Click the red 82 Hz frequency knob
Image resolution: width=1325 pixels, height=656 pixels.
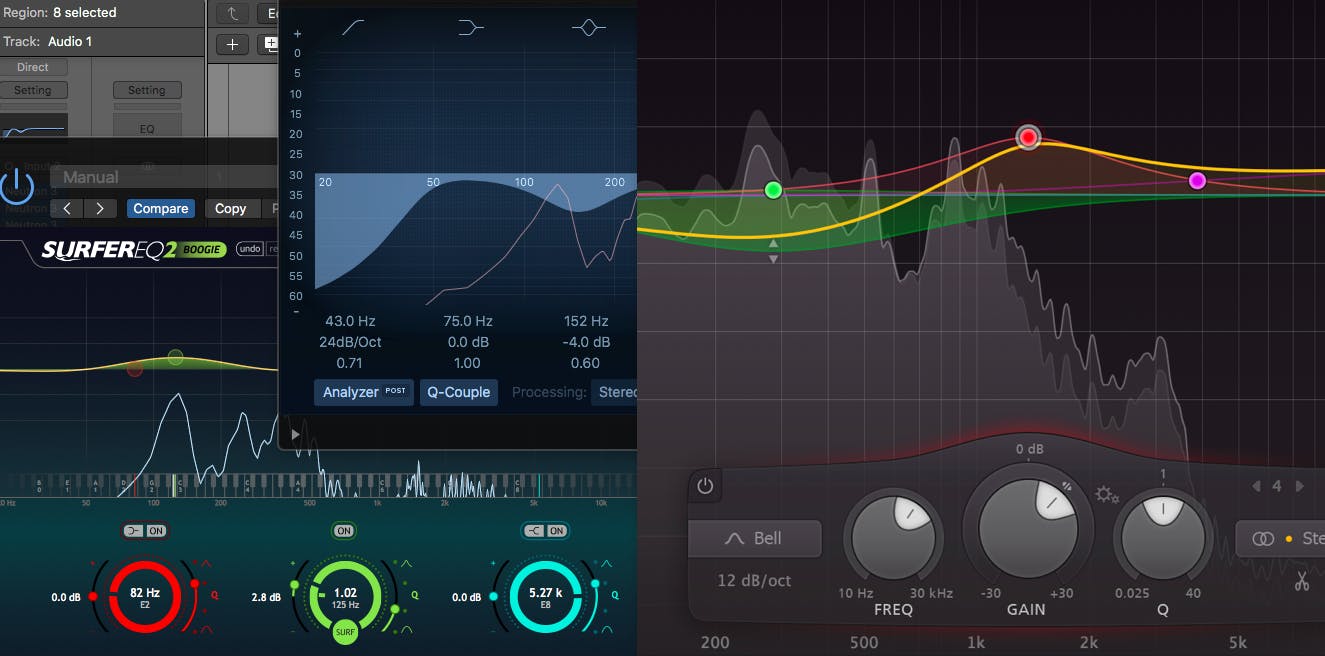coord(145,596)
